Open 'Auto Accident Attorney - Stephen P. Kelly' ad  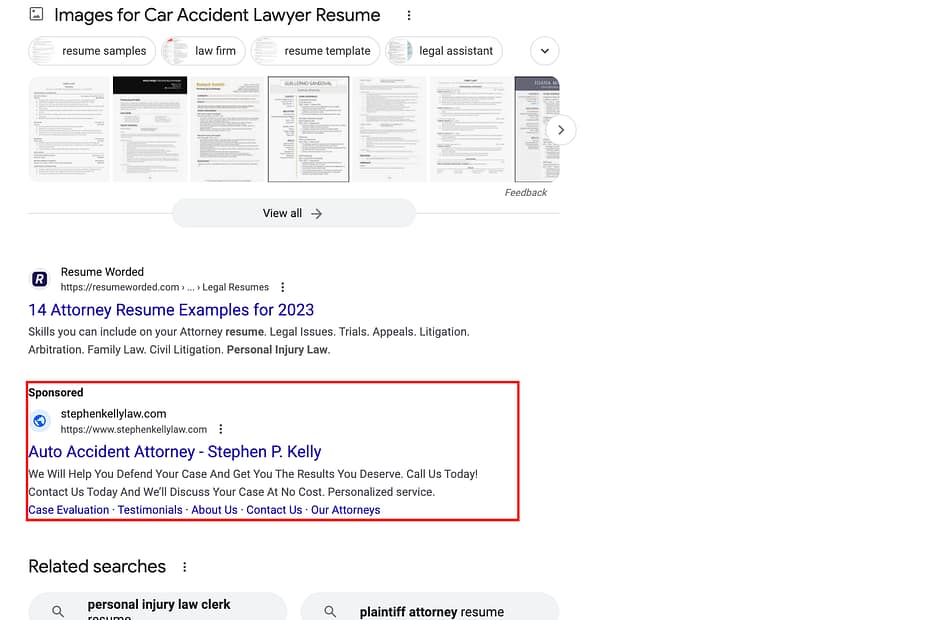tap(175, 452)
